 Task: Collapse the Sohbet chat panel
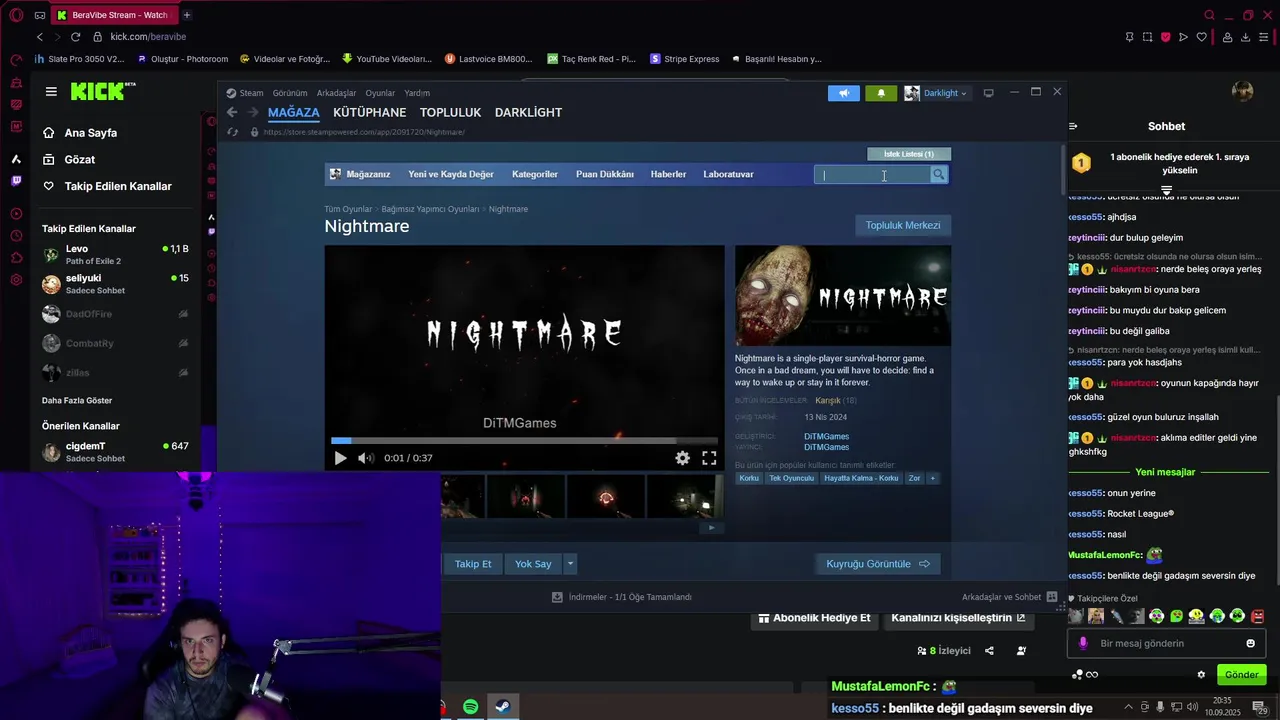pos(1073,126)
